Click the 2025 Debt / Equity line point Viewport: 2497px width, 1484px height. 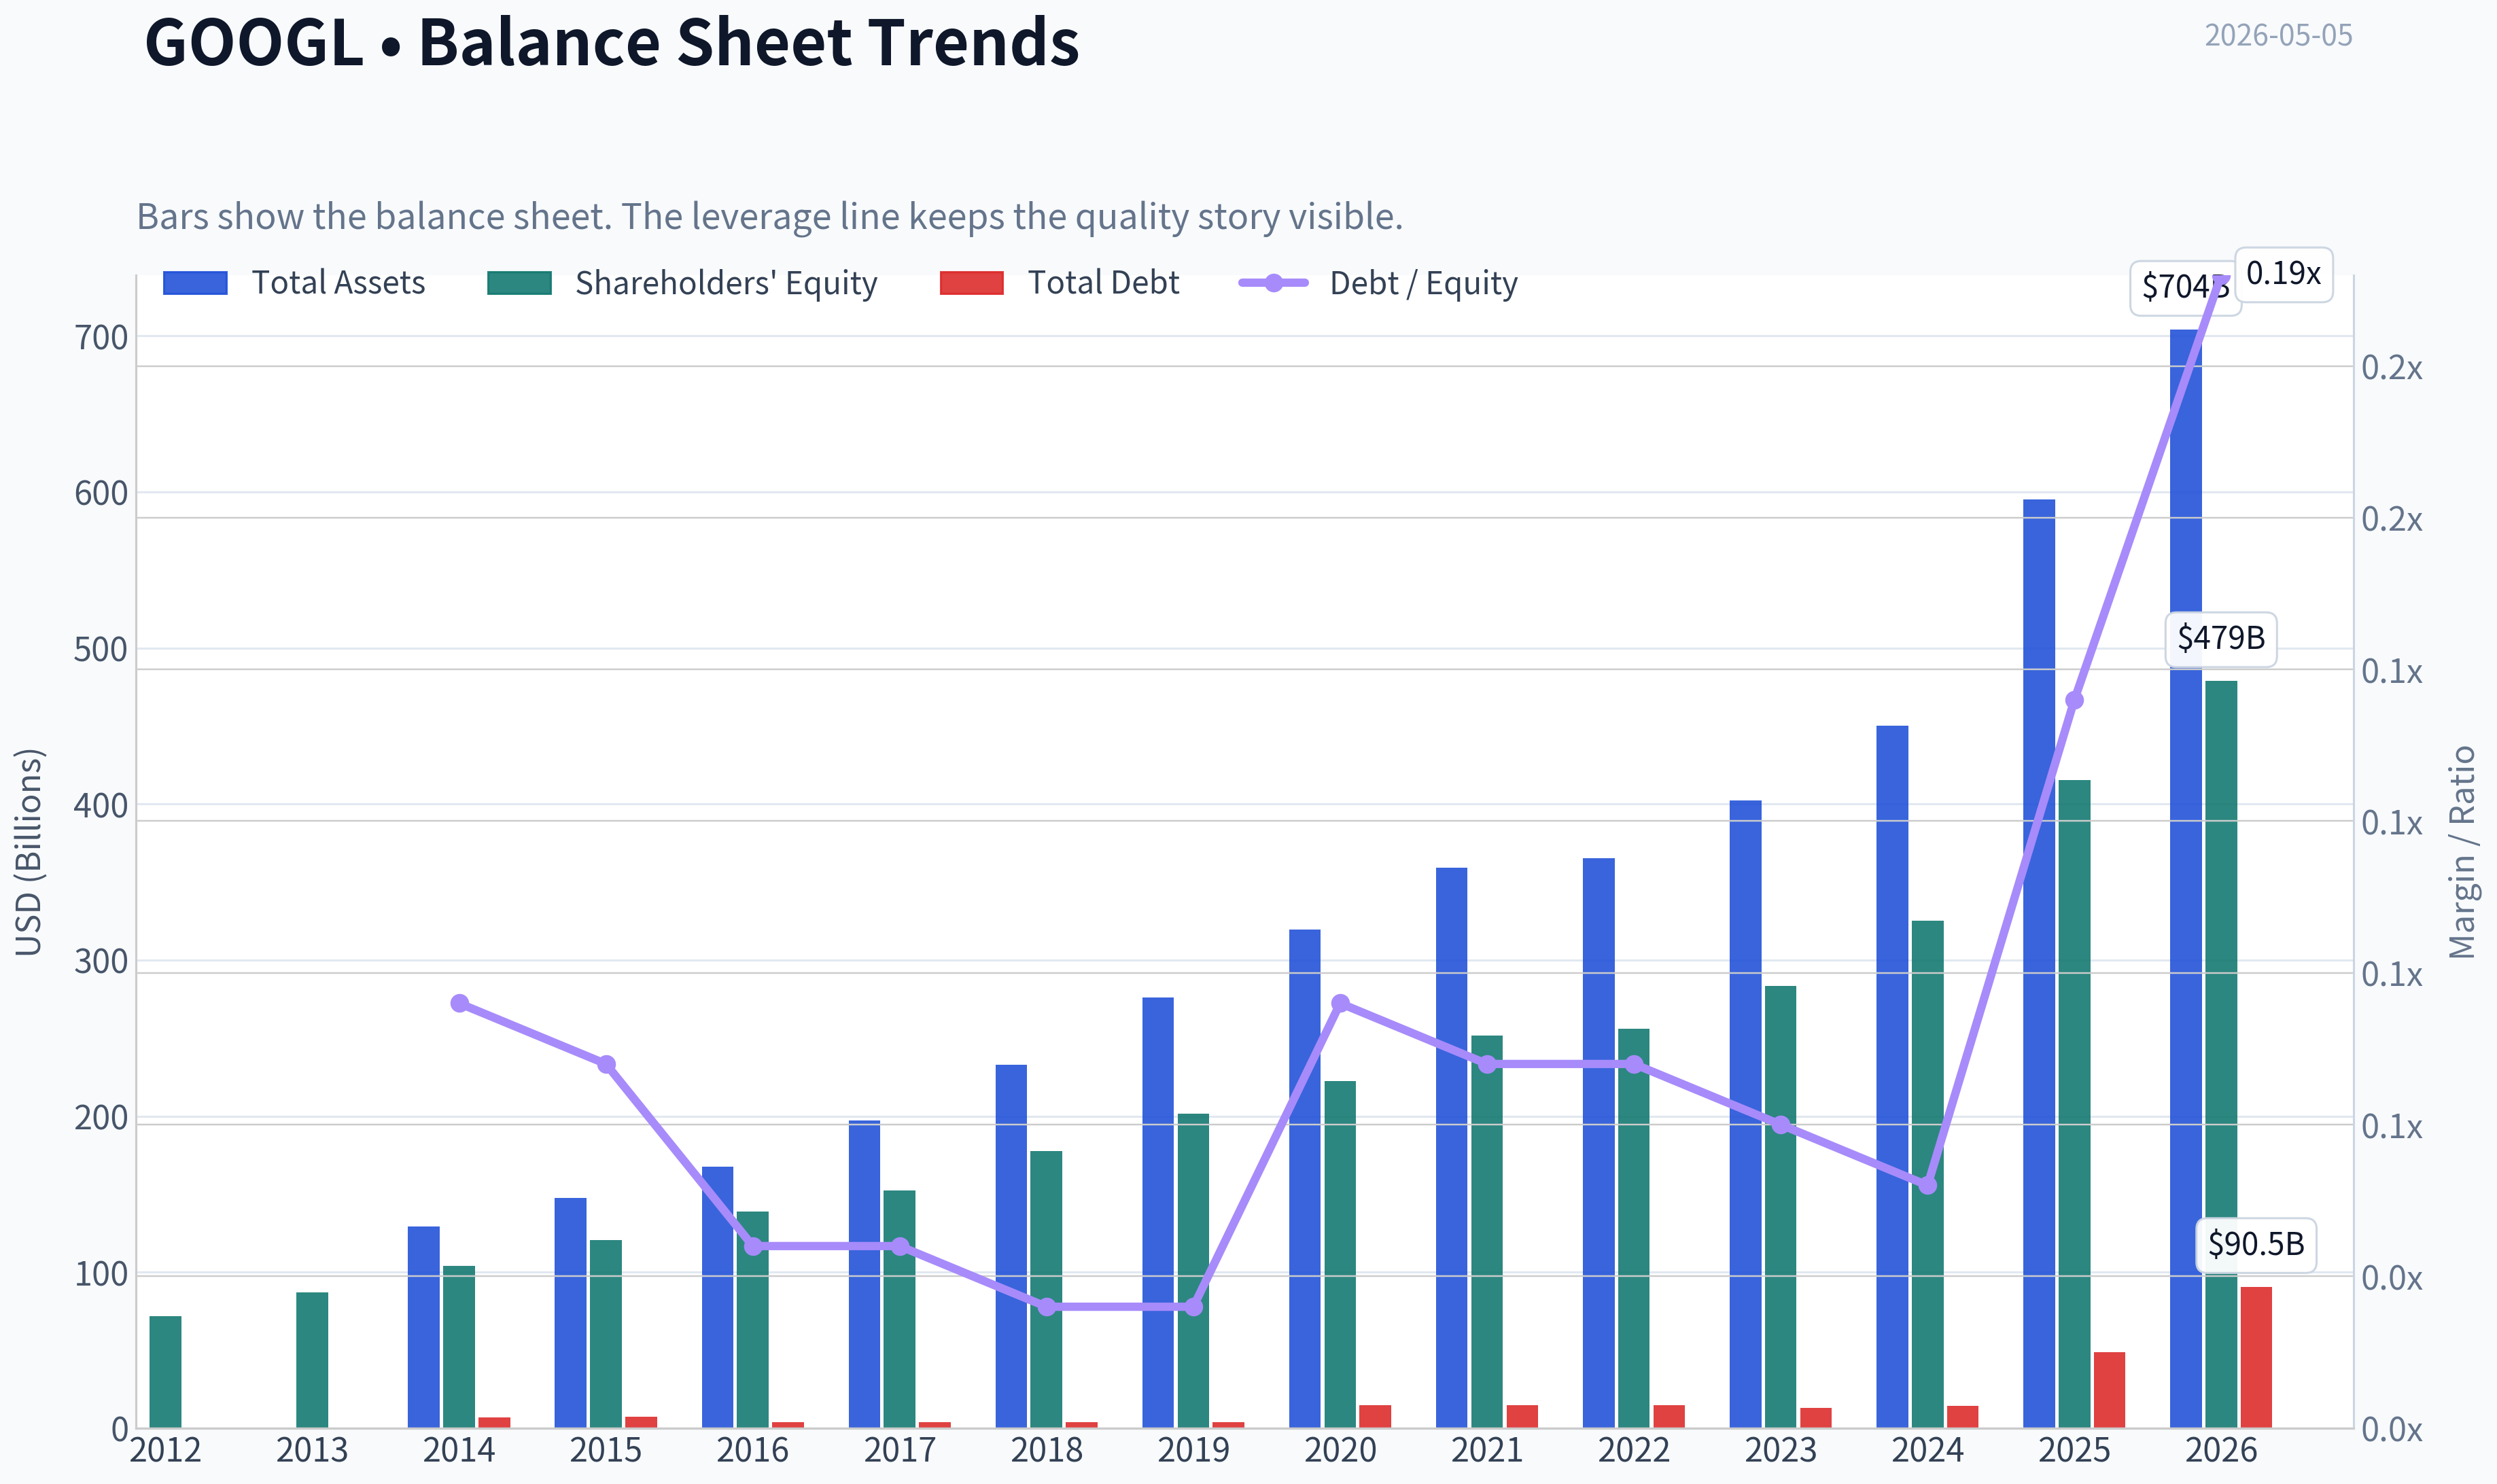pos(2074,700)
